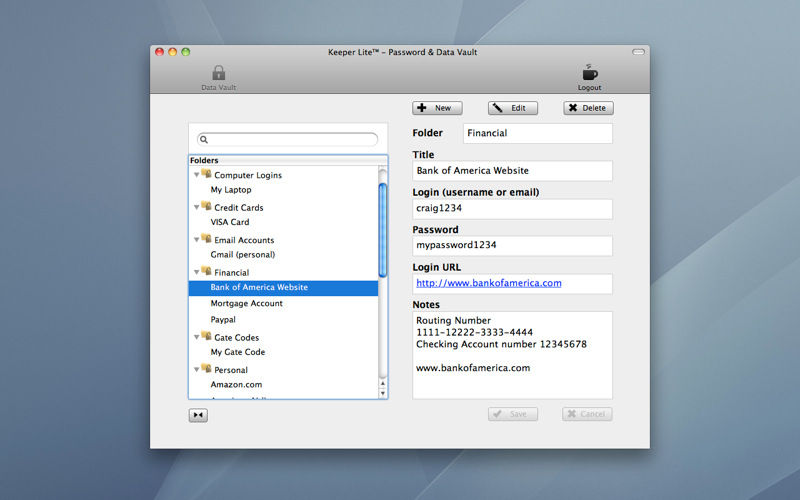Select the Email Accounts folder icon
Image resolution: width=800 pixels, height=500 pixels.
click(206, 238)
